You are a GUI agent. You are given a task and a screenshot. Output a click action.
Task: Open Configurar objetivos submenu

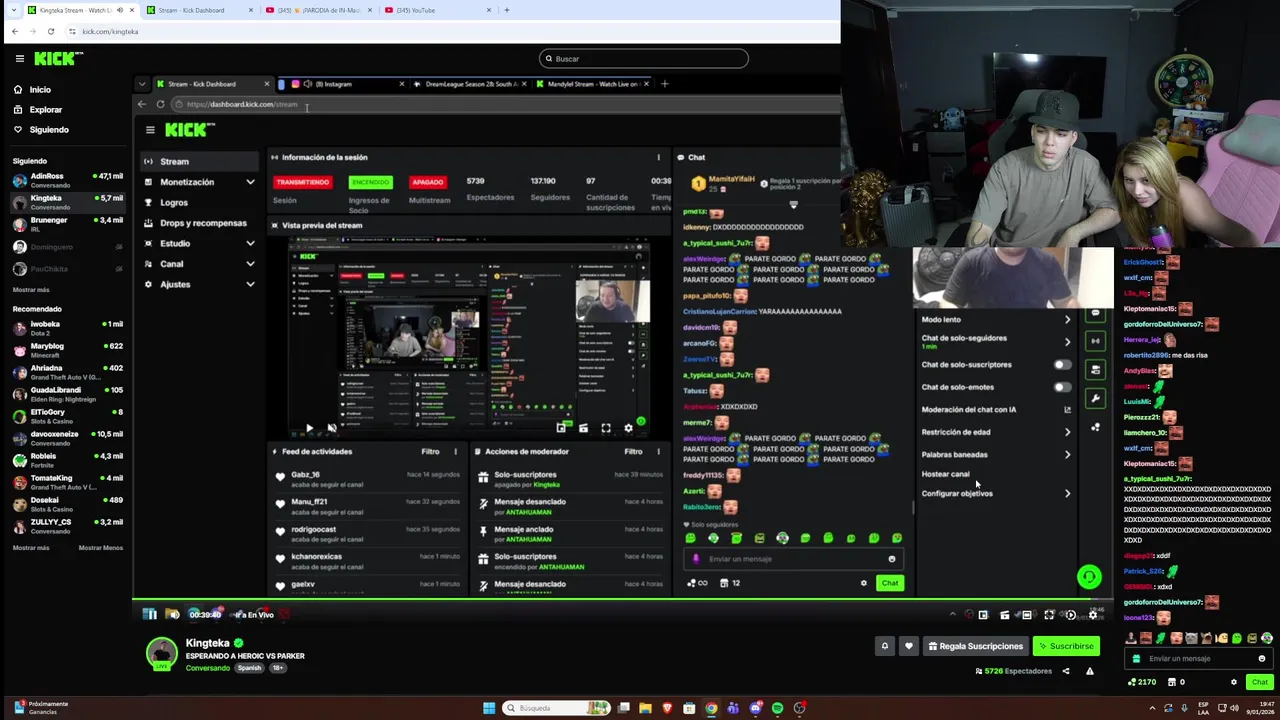tap(996, 493)
